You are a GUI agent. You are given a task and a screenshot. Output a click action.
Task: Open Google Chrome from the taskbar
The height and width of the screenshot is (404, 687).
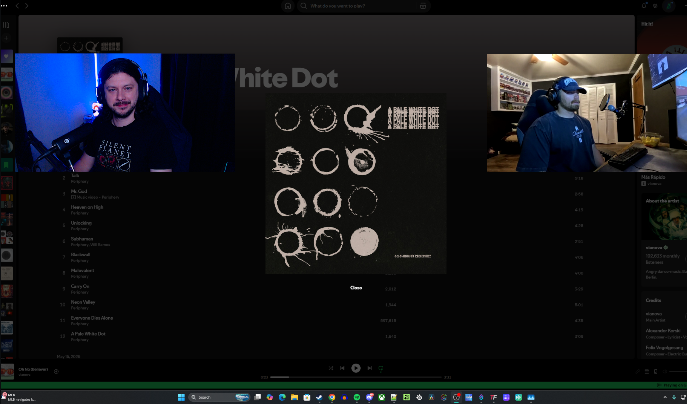pos(332,397)
